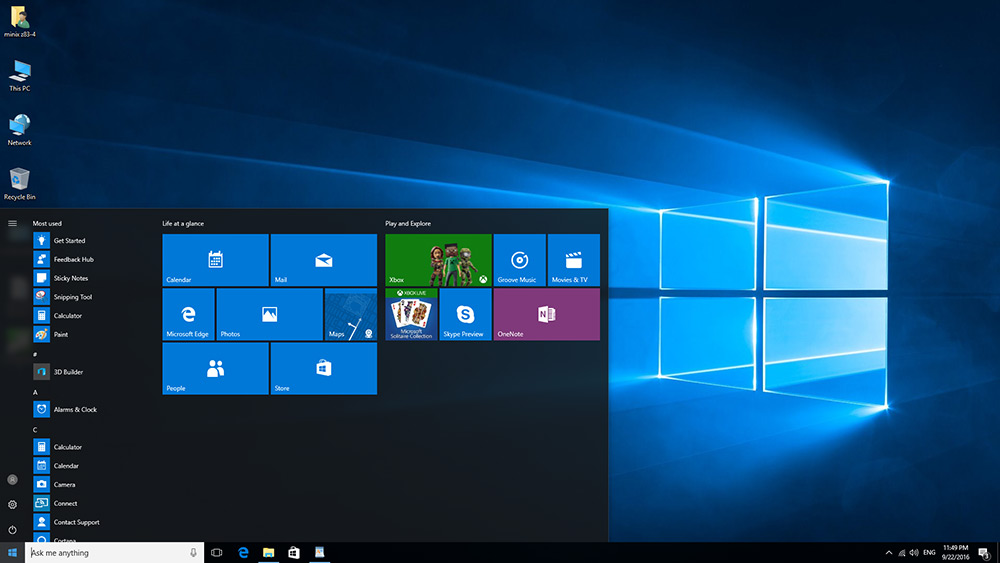Open the Skype Preview tile
Screen dimensions: 1000x563
tap(465, 314)
